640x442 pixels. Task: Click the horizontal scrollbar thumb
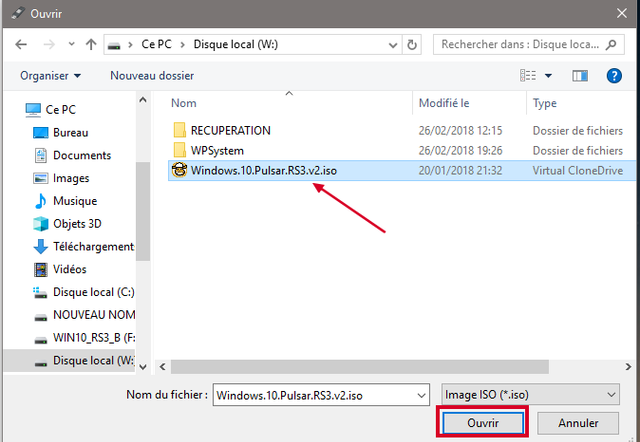360,366
